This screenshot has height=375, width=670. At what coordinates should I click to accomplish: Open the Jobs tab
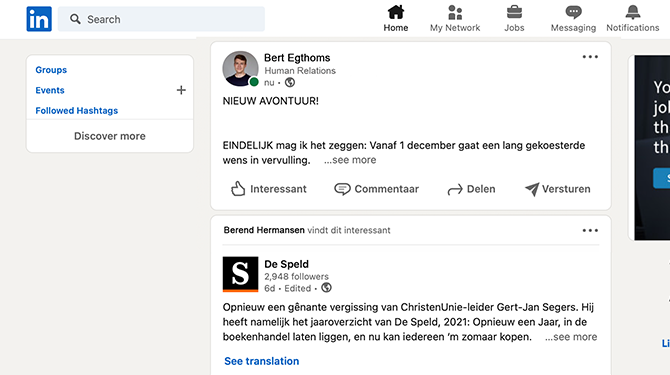pos(514,19)
